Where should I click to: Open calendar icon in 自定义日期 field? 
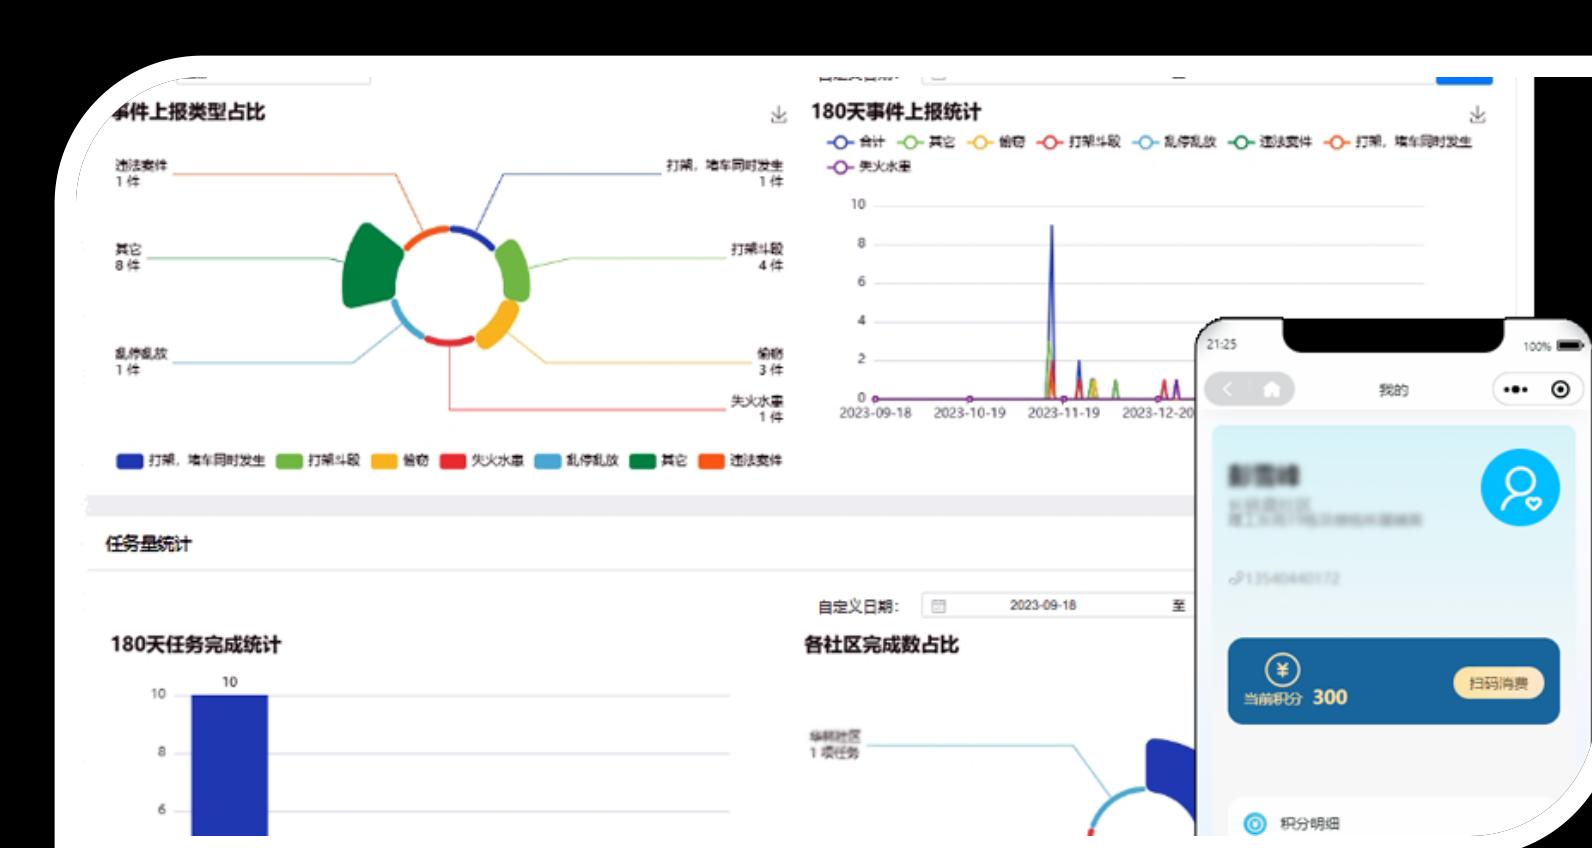point(938,605)
